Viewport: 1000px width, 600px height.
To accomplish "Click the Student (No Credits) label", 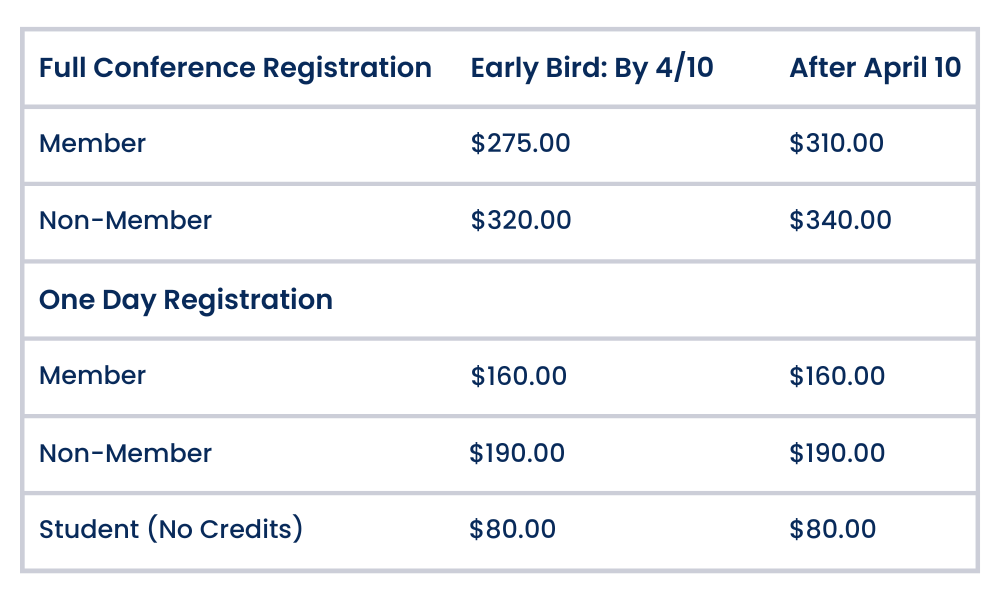I will tap(170, 529).
